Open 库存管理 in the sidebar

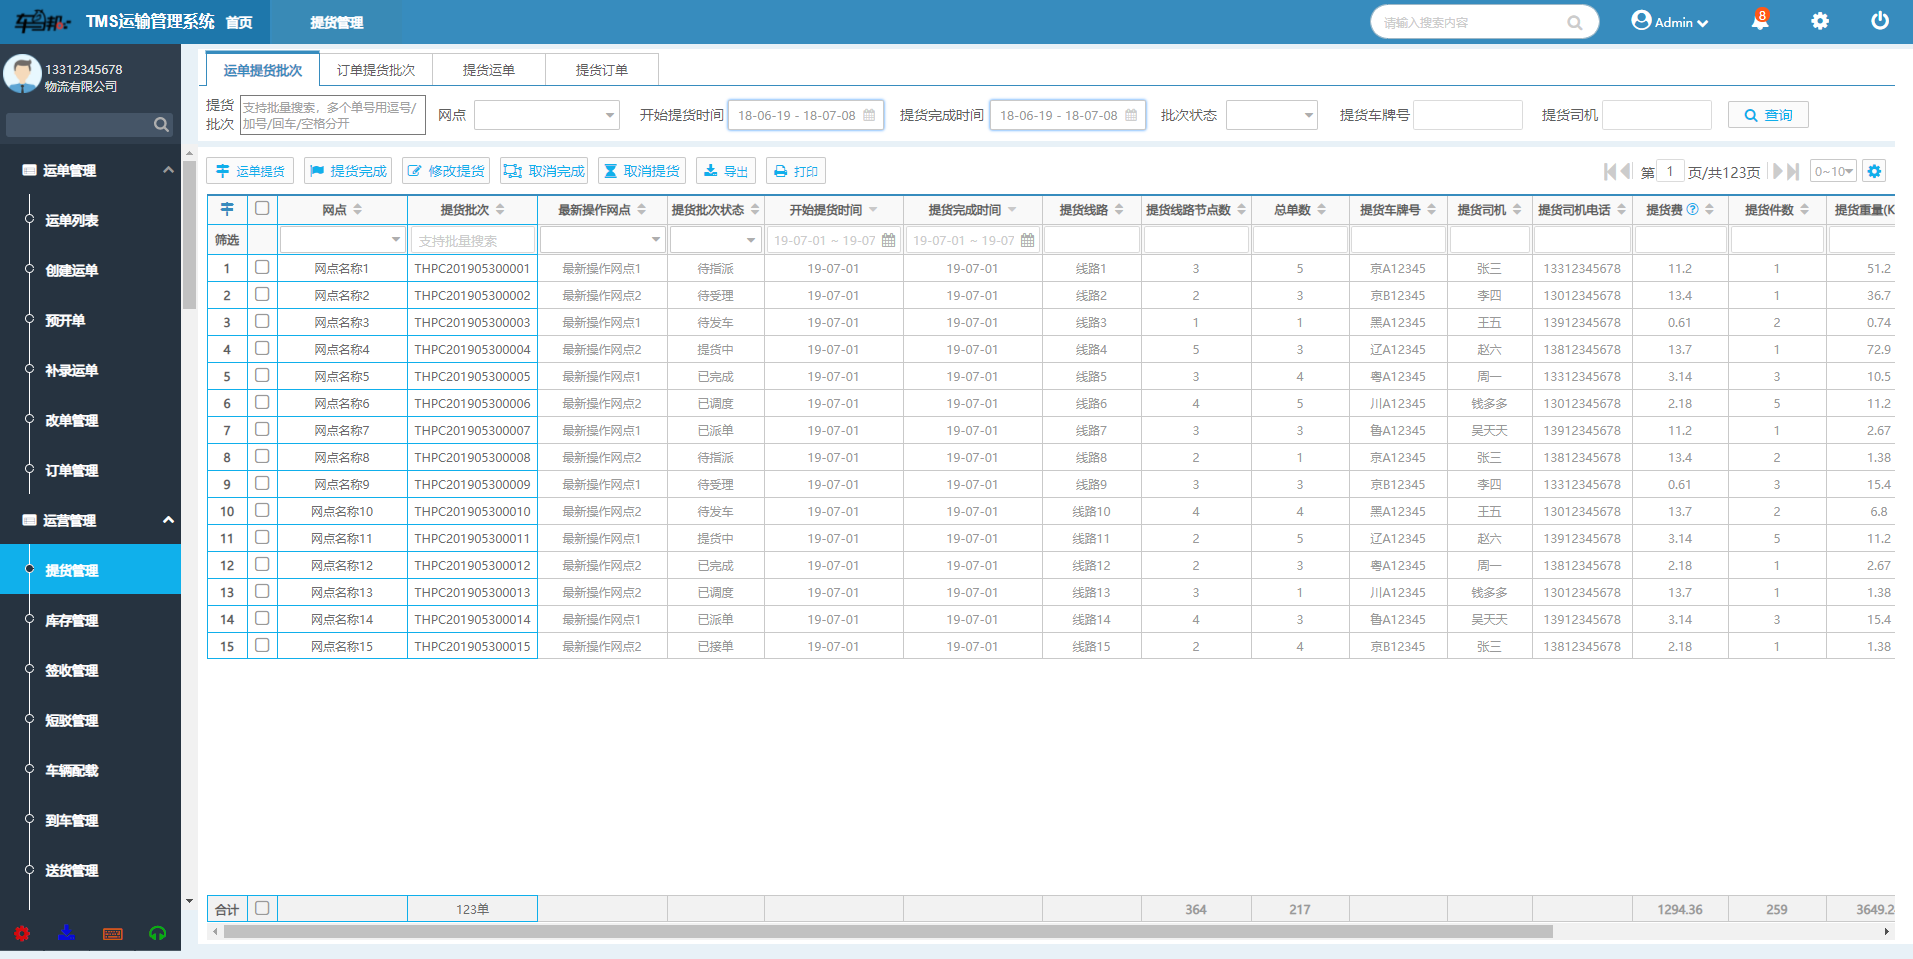pyautogui.click(x=72, y=621)
